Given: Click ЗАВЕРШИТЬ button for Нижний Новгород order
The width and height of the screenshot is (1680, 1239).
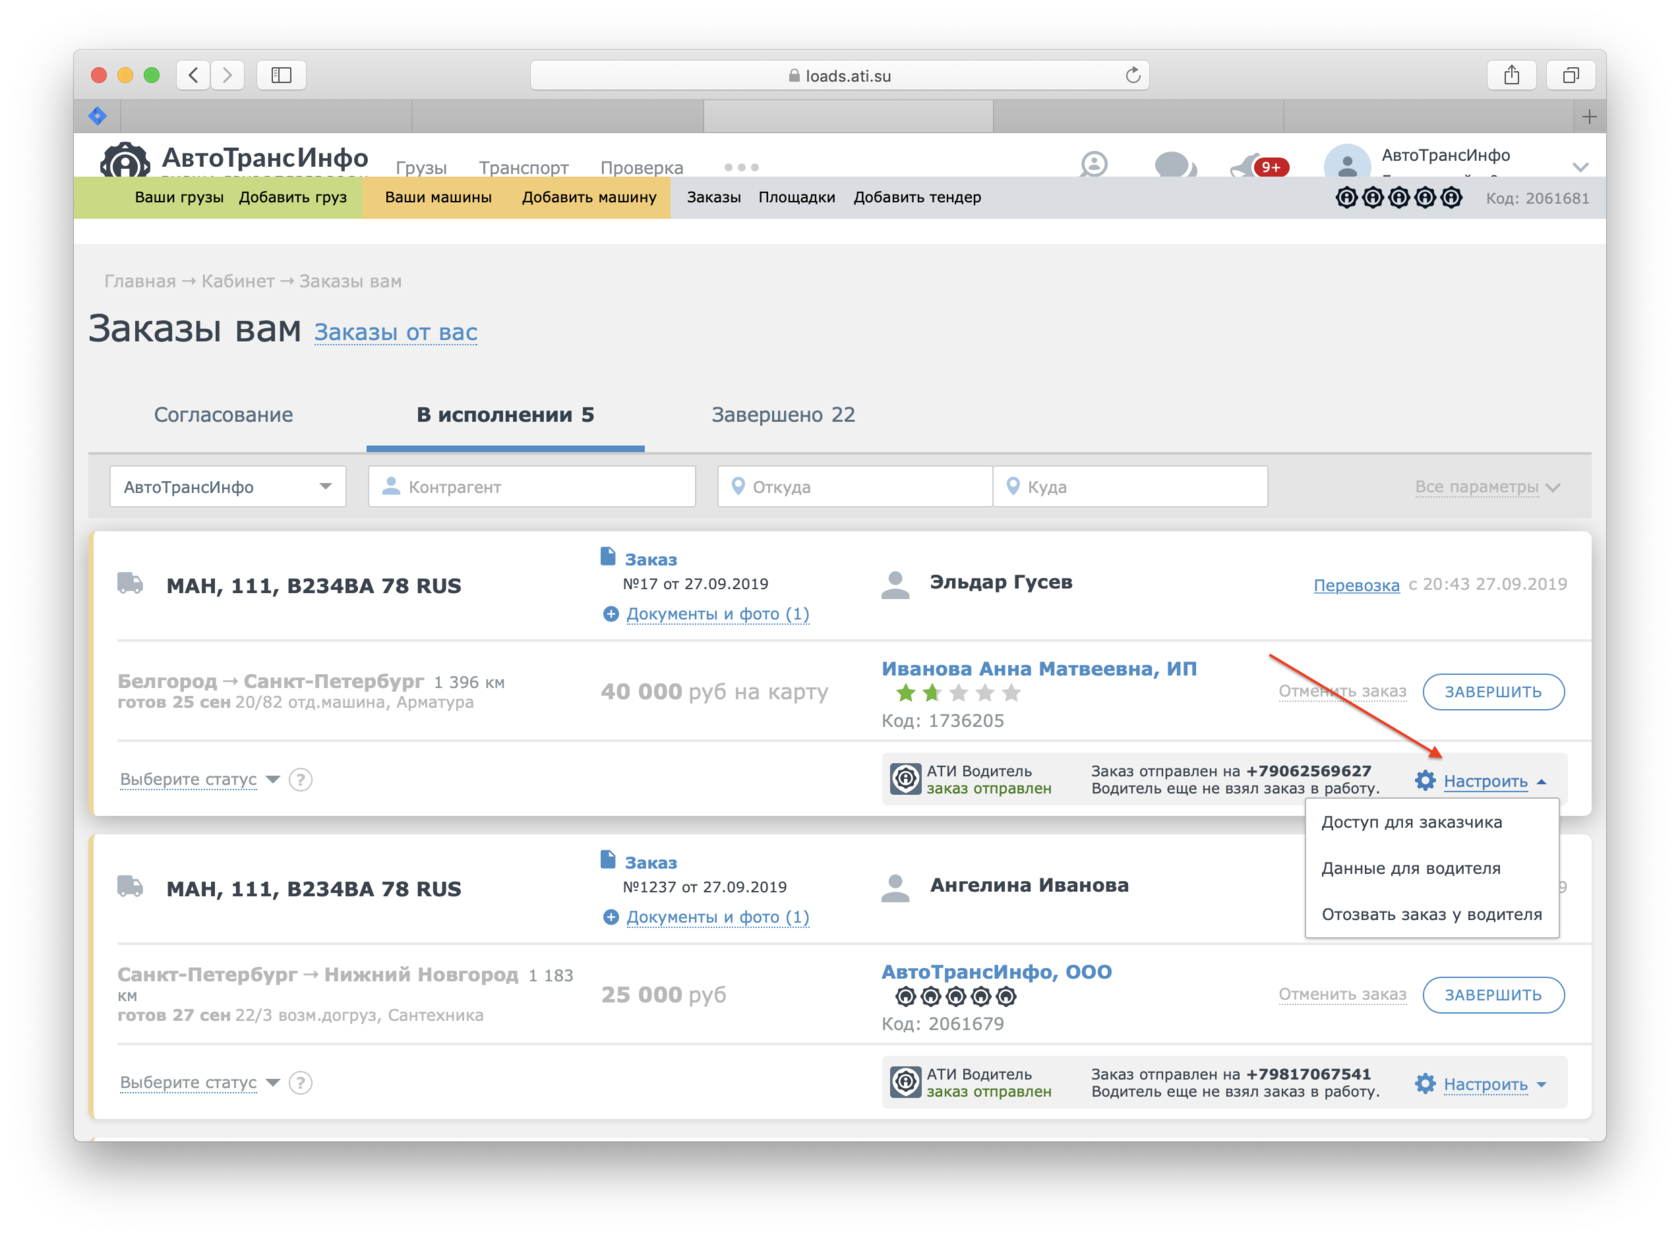Looking at the screenshot, I should 1493,995.
